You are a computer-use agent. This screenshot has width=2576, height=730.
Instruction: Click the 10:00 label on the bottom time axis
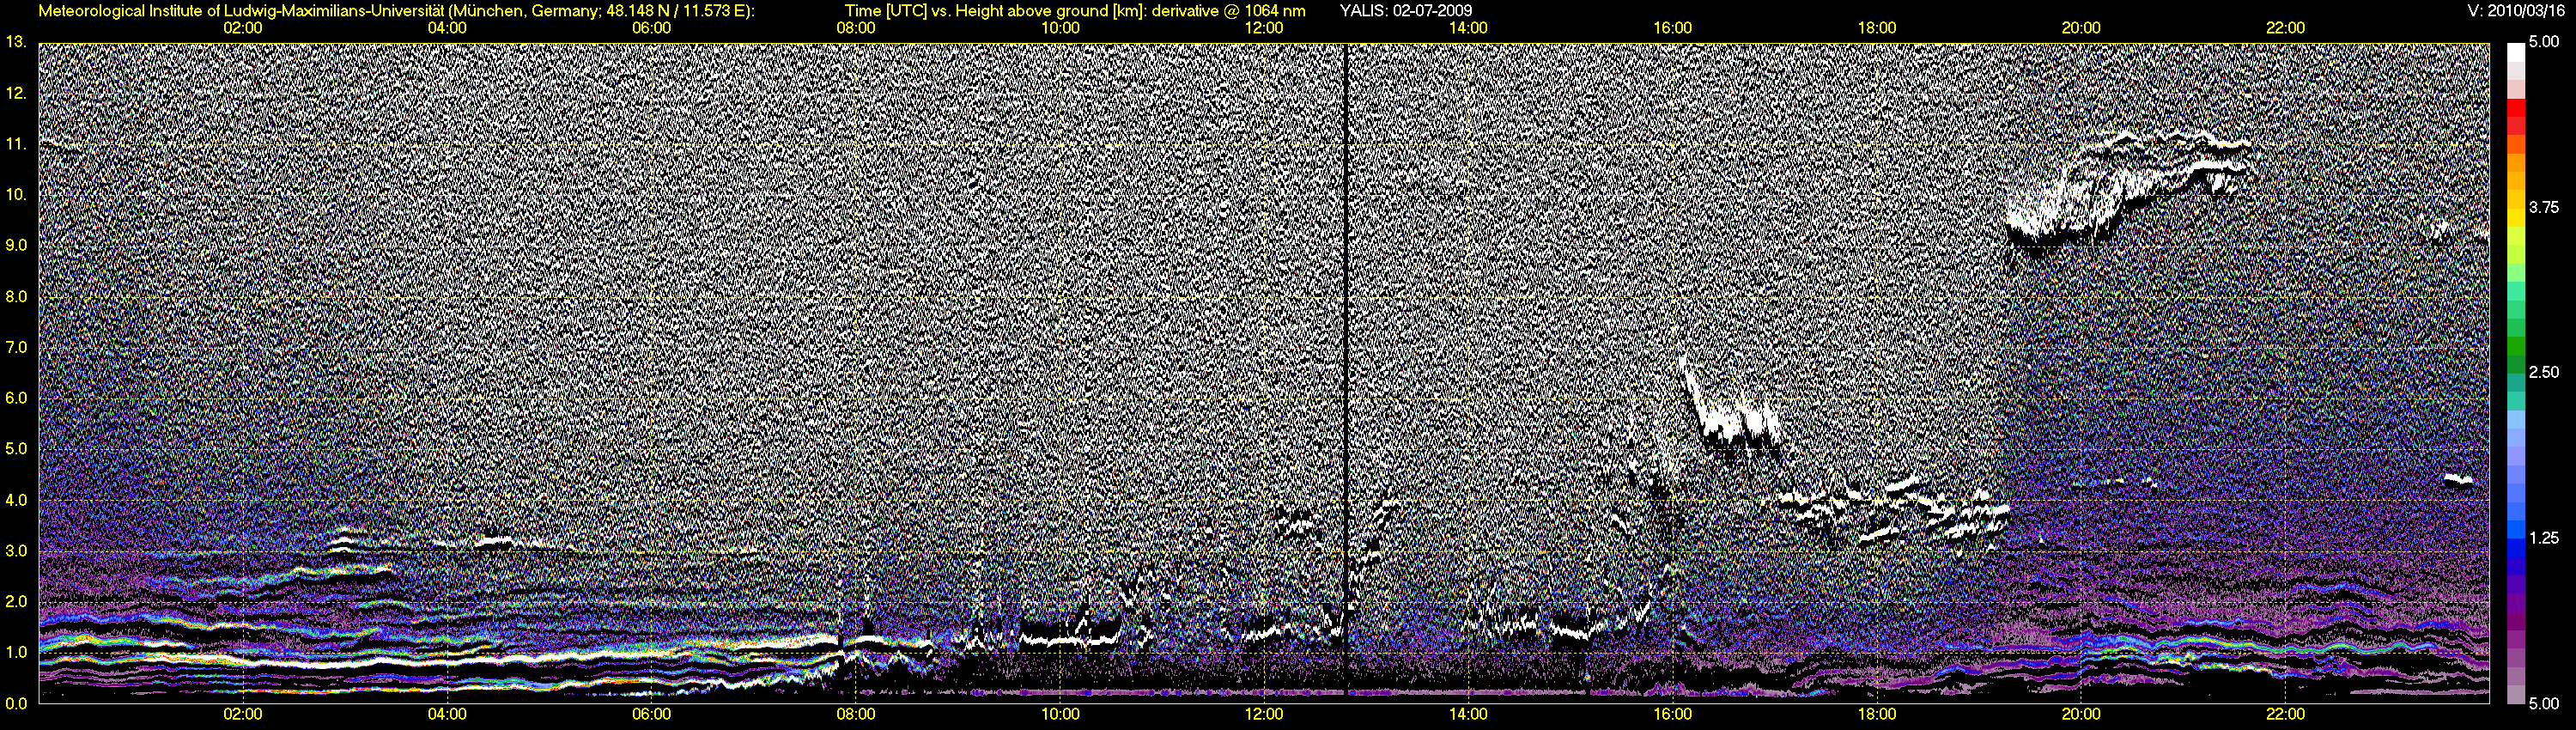pyautogui.click(x=1060, y=715)
